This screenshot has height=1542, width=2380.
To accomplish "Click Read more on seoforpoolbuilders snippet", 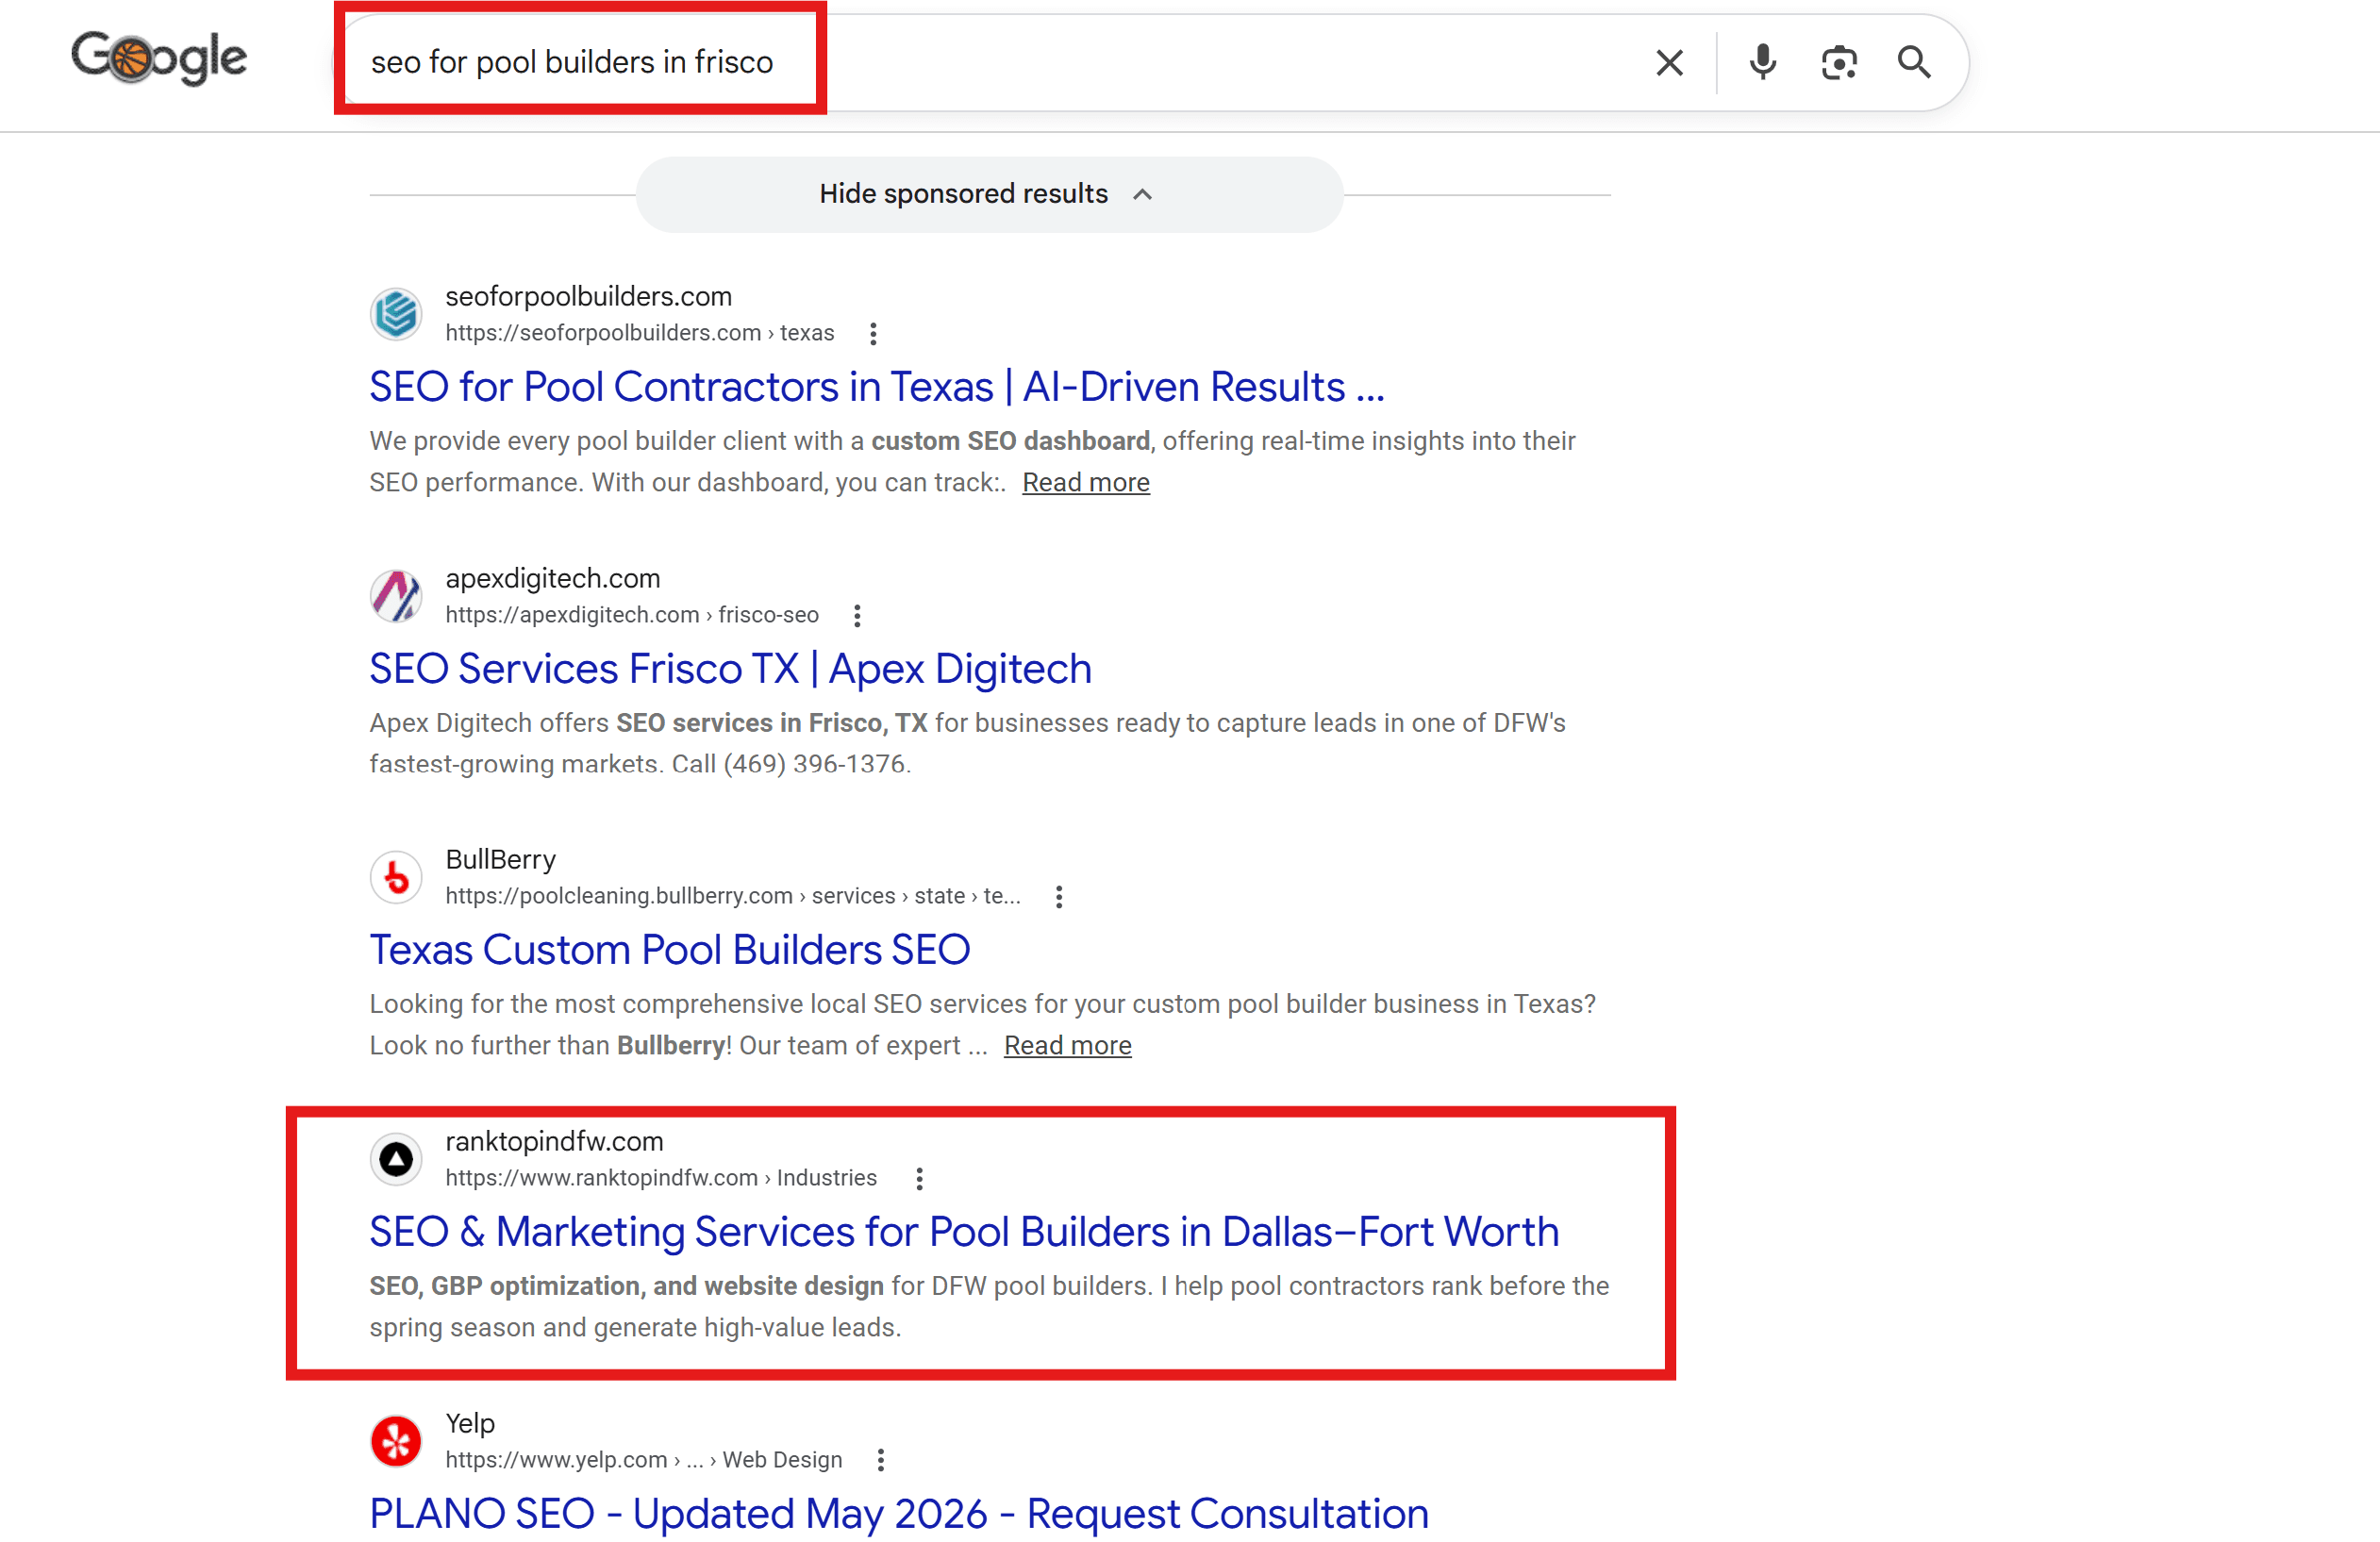I will coord(1085,482).
